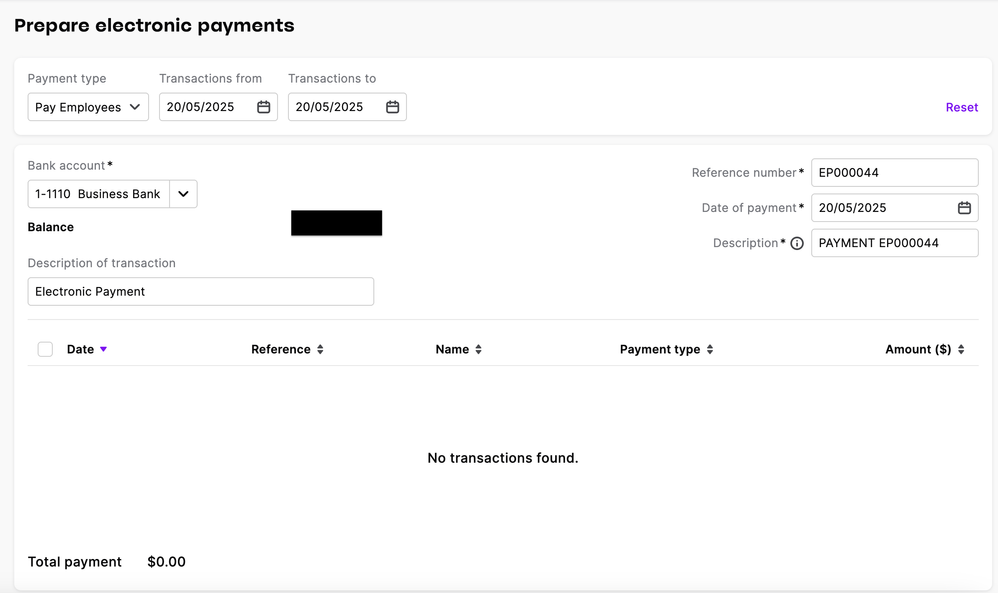Viewport: 998px width, 593px height.
Task: Click the Date of payment date field
Action: point(882,208)
